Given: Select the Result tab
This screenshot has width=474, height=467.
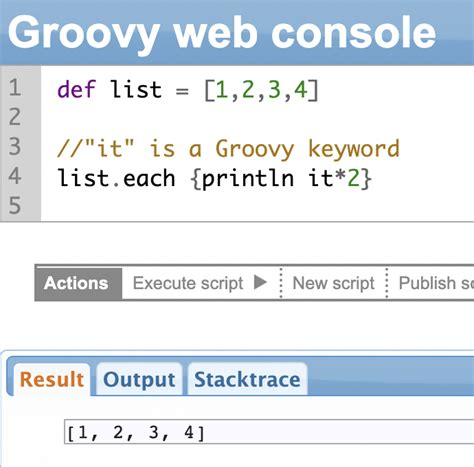Looking at the screenshot, I should (x=52, y=379).
